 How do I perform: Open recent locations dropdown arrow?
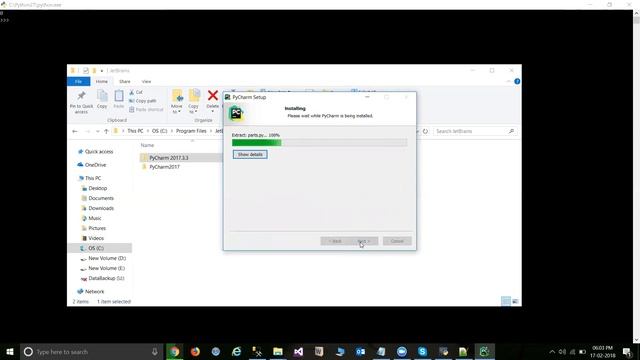pyautogui.click(x=98, y=131)
